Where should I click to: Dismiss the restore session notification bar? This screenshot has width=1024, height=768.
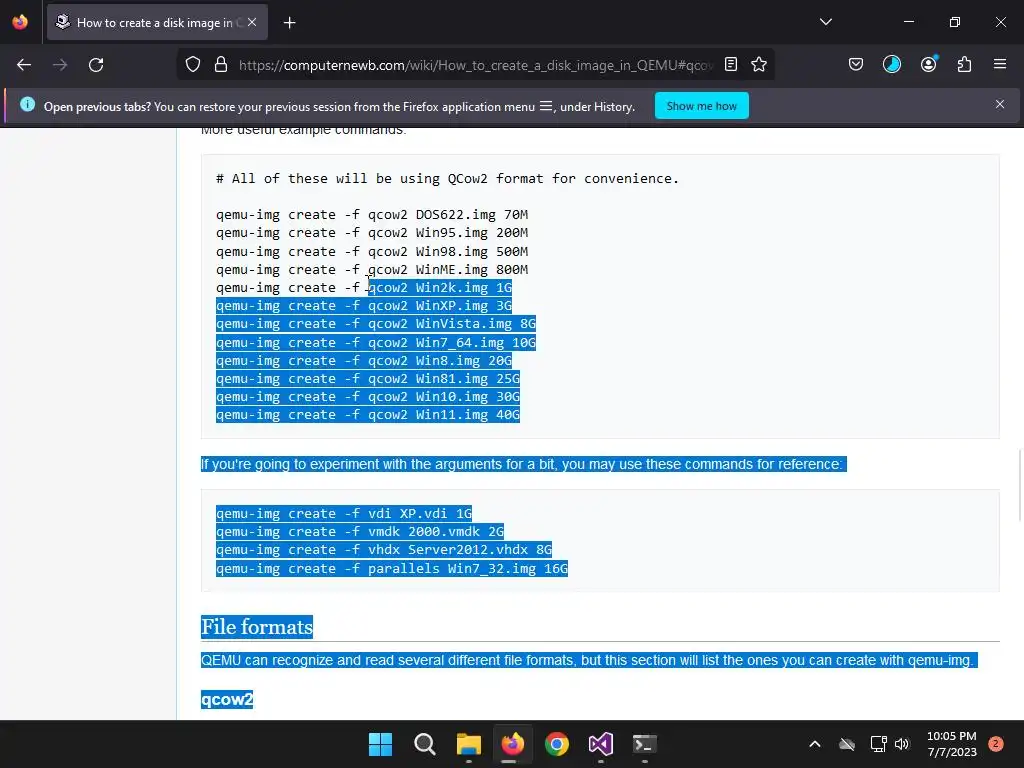pos(1000,104)
